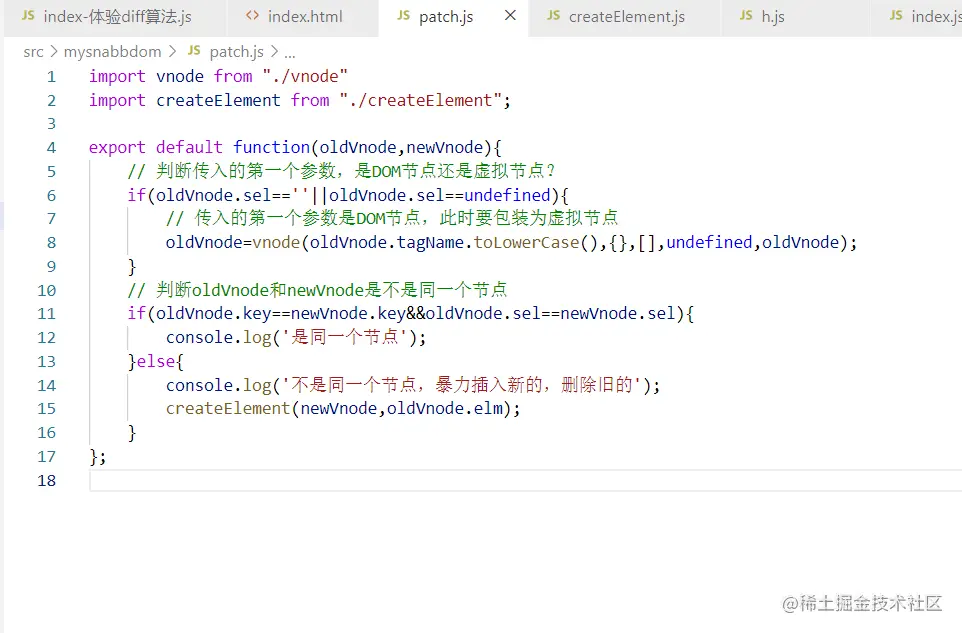This screenshot has height=633, width=962.
Task: Click the HTML icon on the index.html tab
Action: [x=254, y=16]
